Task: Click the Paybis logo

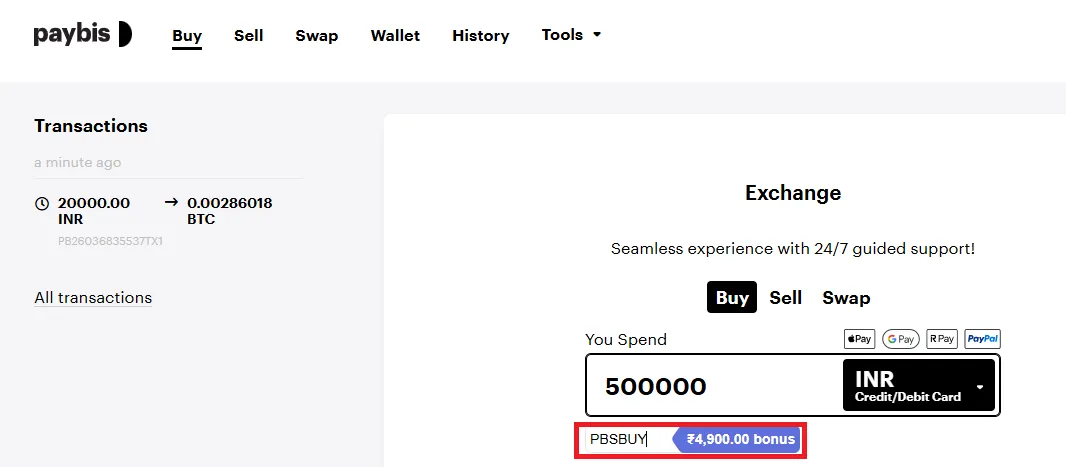Action: (82, 35)
